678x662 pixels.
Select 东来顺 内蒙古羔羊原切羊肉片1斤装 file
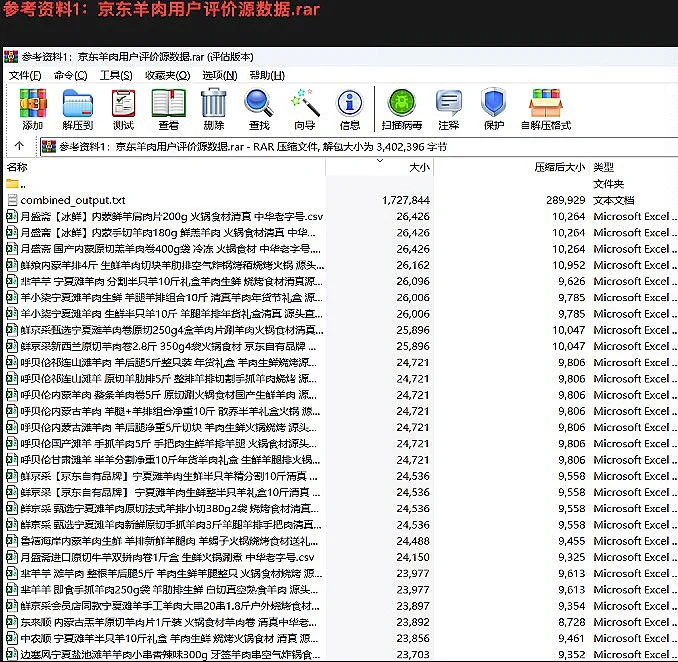click(x=170, y=622)
